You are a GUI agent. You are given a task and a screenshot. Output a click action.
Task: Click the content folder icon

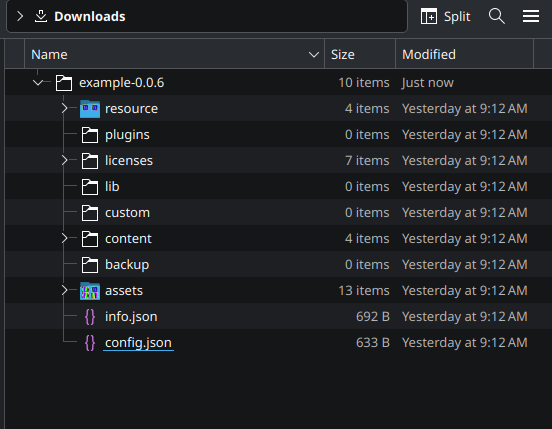click(90, 239)
